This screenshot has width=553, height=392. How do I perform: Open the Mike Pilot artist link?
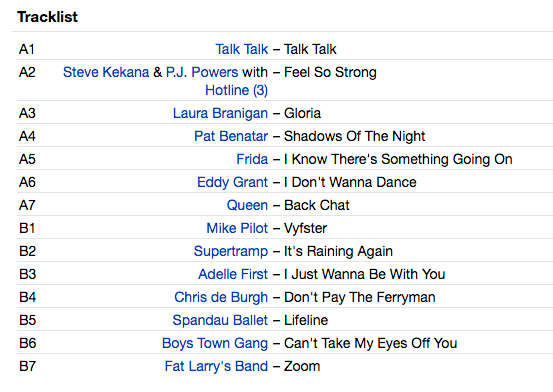pos(237,228)
